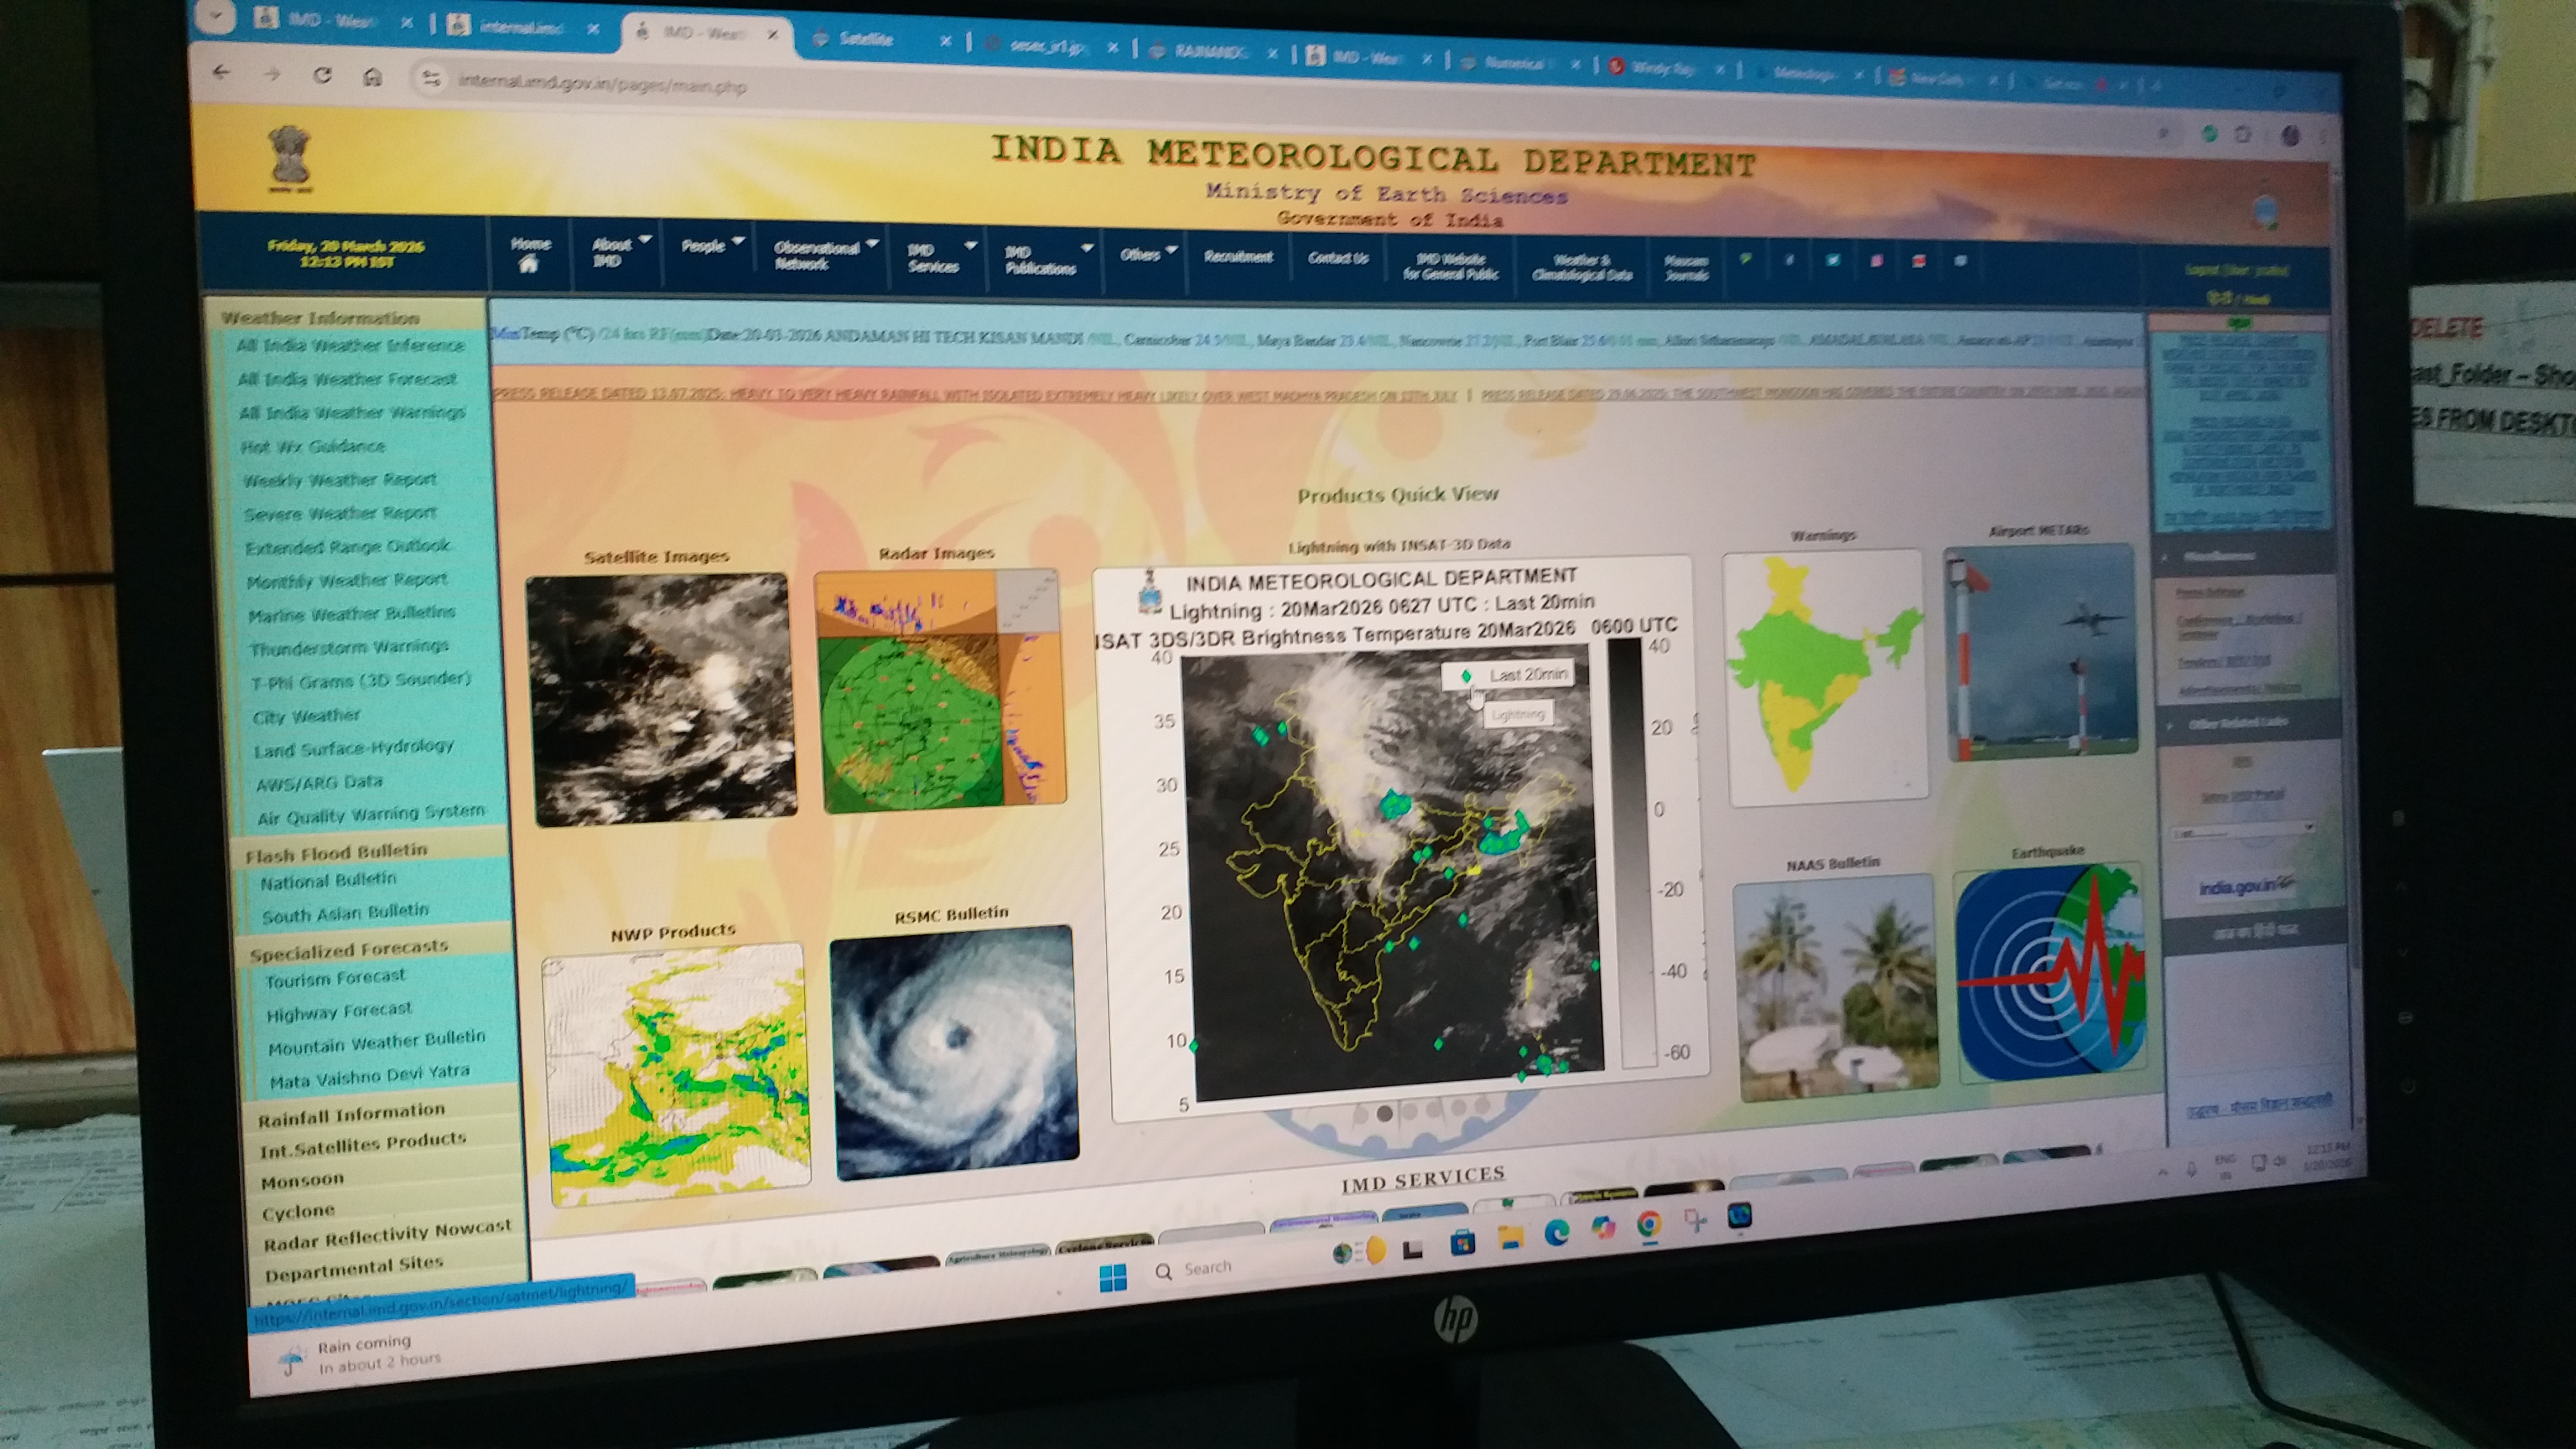Open Microsoft Store from the taskbar

tap(1463, 1243)
